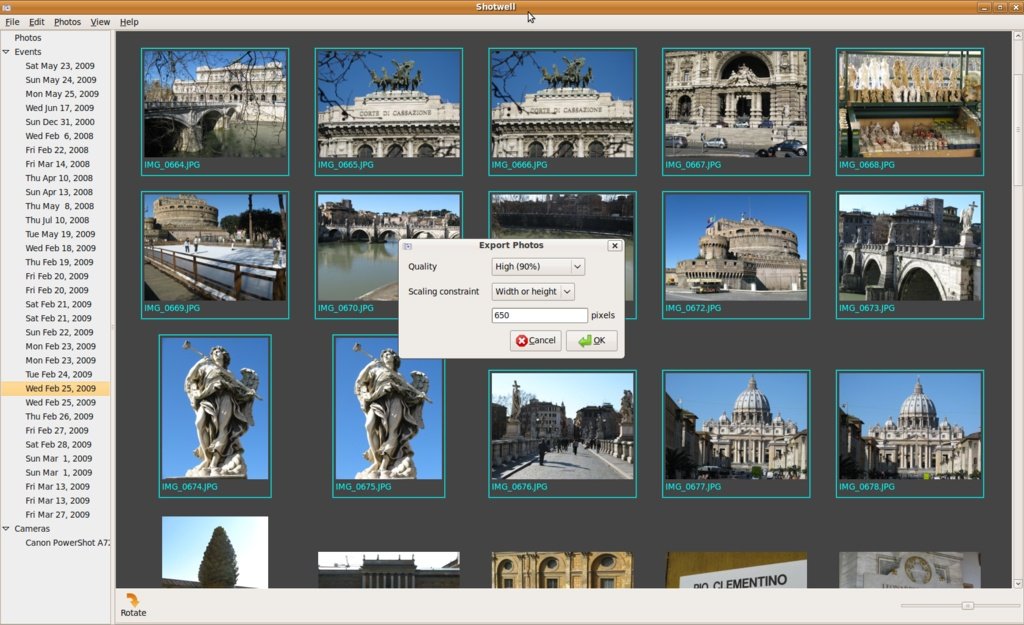This screenshot has width=1024, height=625.
Task: Open the File menu
Action: (x=12, y=22)
